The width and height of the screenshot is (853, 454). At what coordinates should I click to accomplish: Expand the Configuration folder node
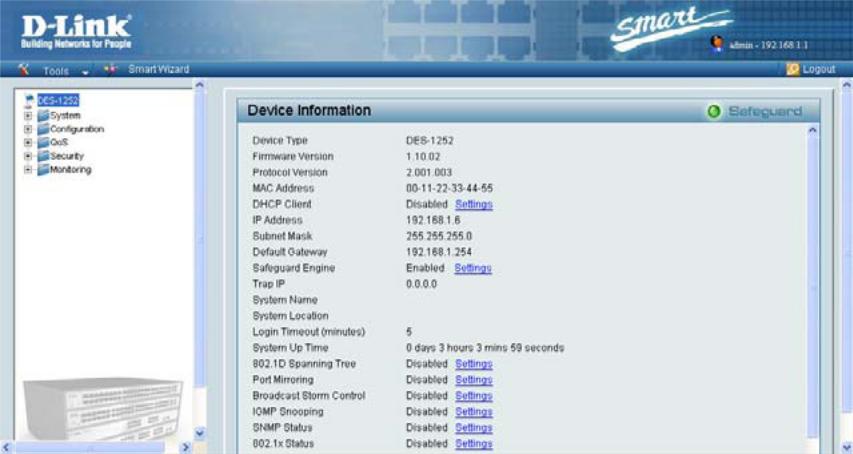pos(28,129)
